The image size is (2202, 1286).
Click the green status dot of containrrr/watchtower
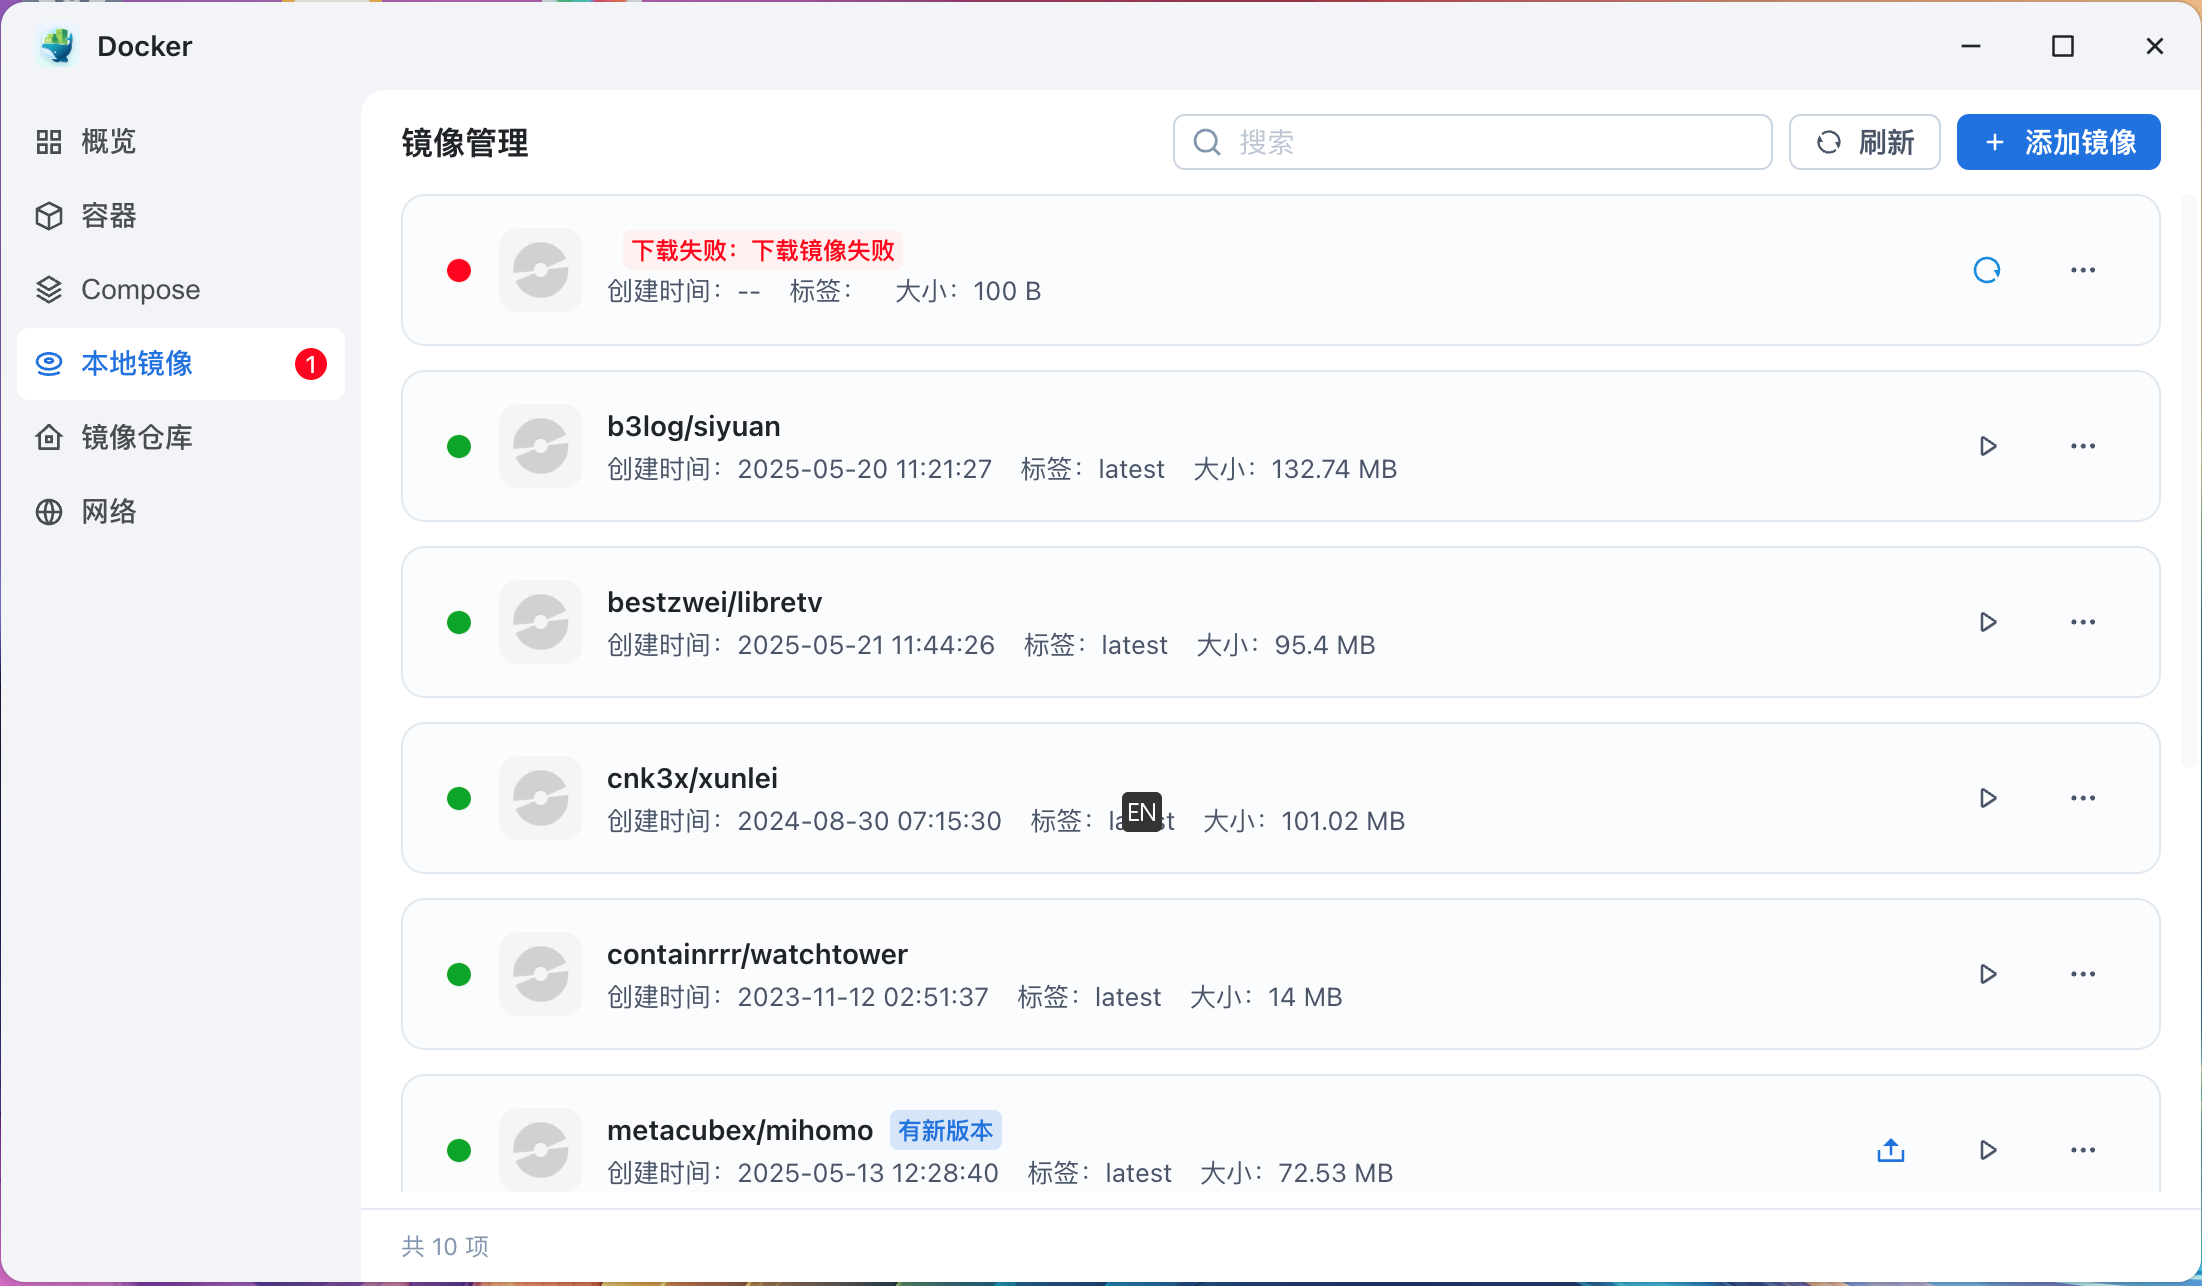[459, 974]
